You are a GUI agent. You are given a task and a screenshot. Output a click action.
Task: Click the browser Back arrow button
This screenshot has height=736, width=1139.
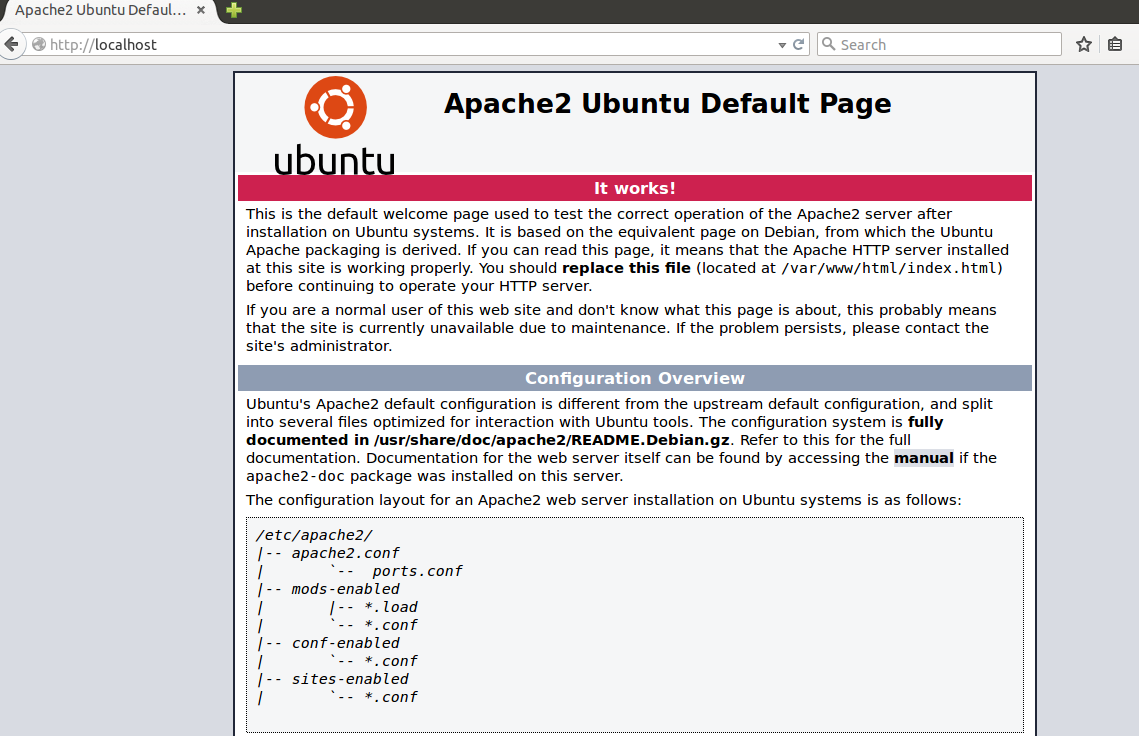(x=12, y=44)
